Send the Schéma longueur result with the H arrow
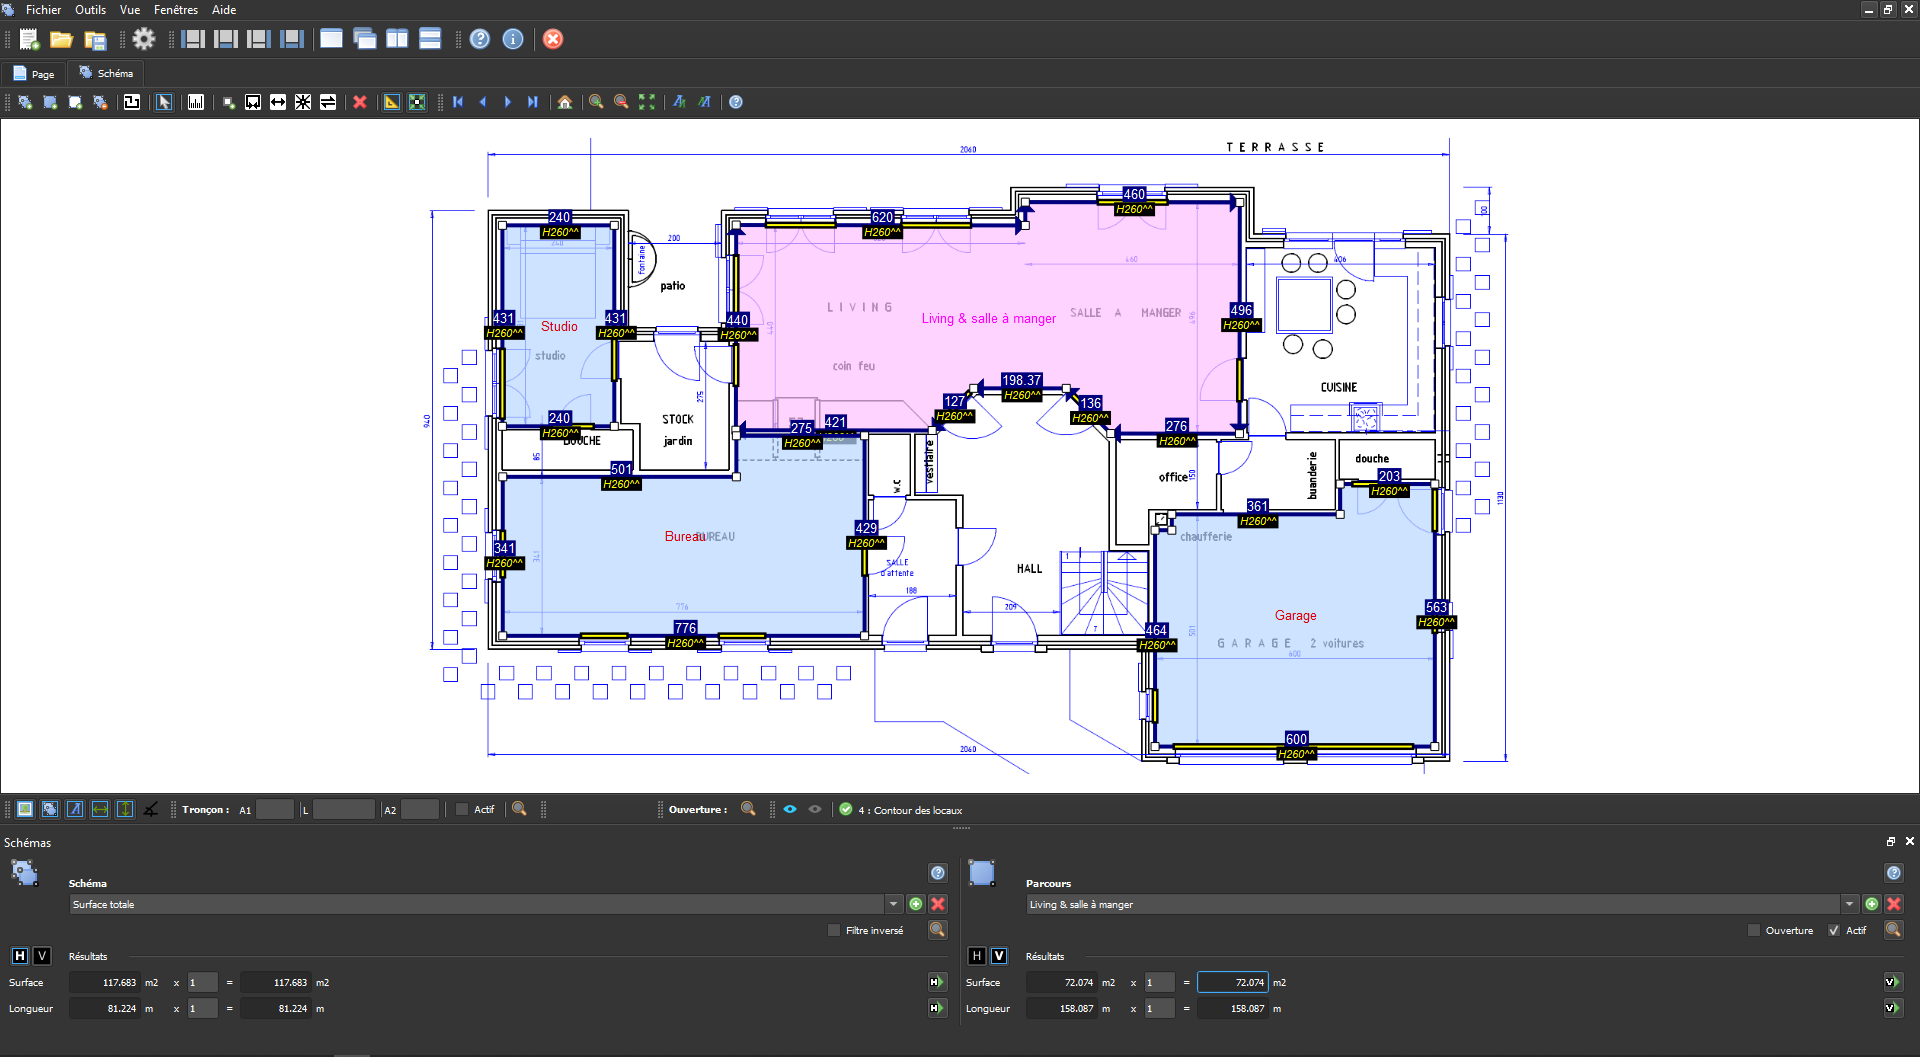The image size is (1920, 1057). pos(937,1008)
